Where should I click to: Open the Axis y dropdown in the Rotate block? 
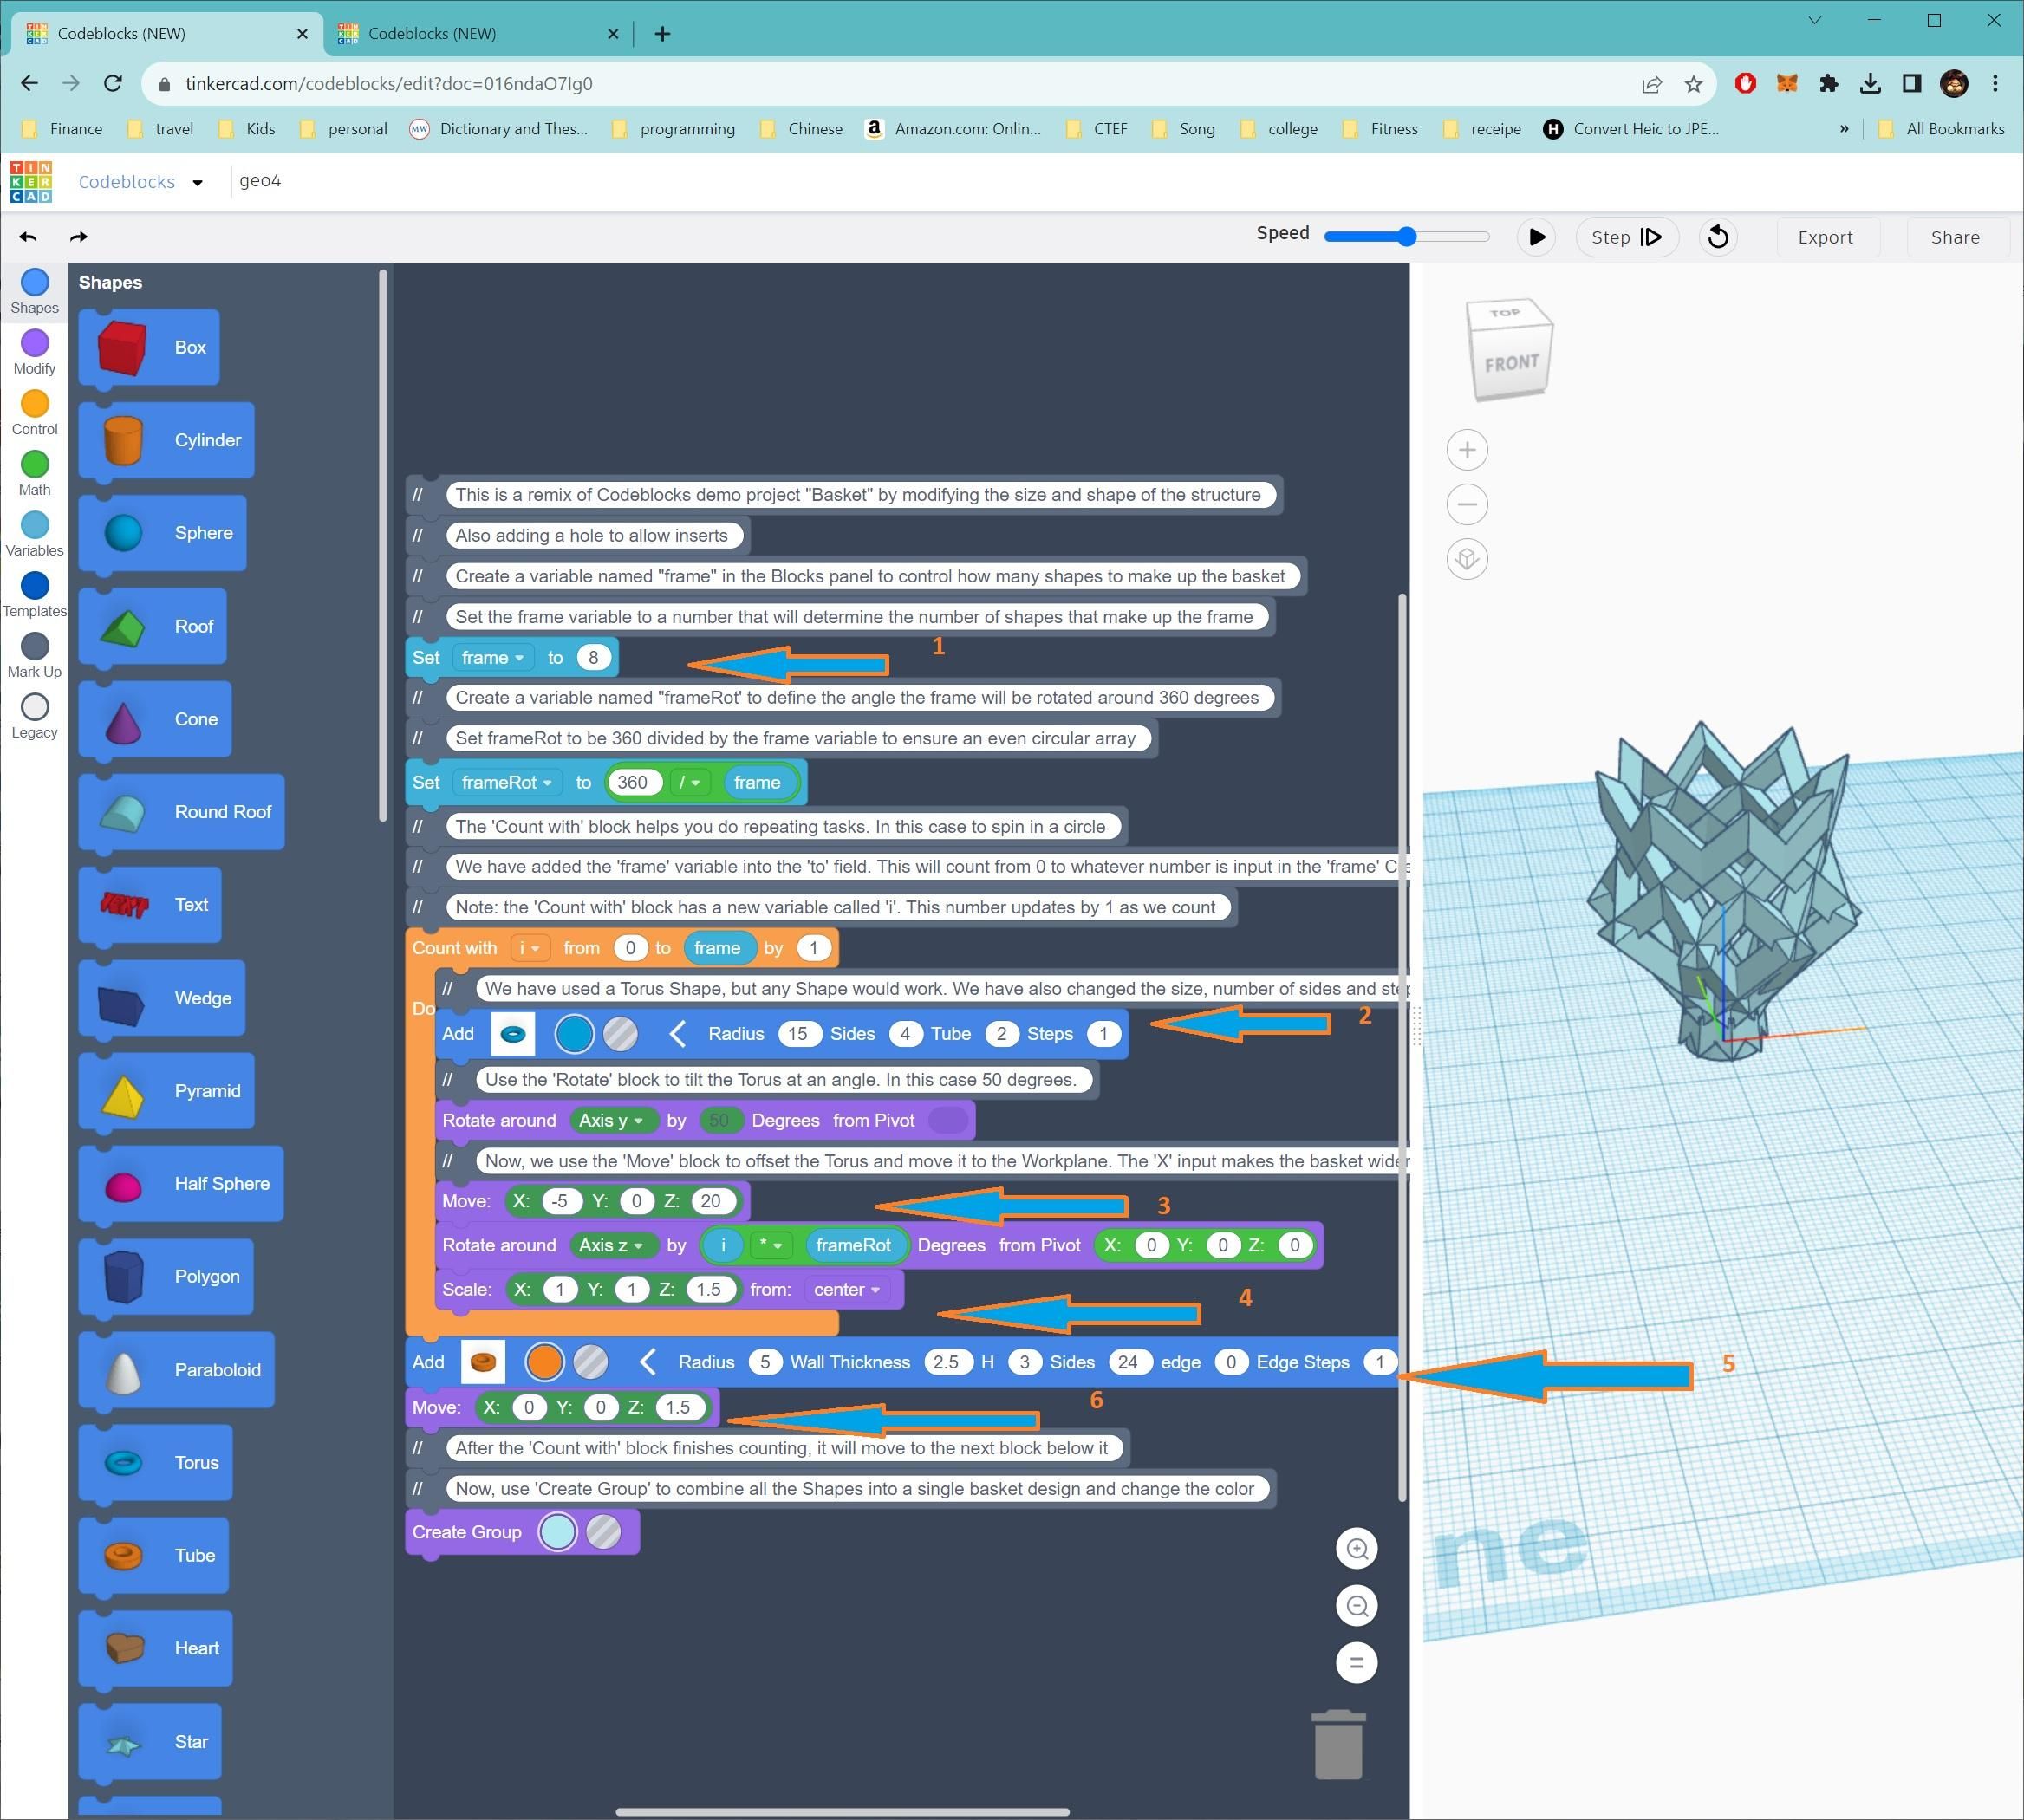(x=612, y=1120)
